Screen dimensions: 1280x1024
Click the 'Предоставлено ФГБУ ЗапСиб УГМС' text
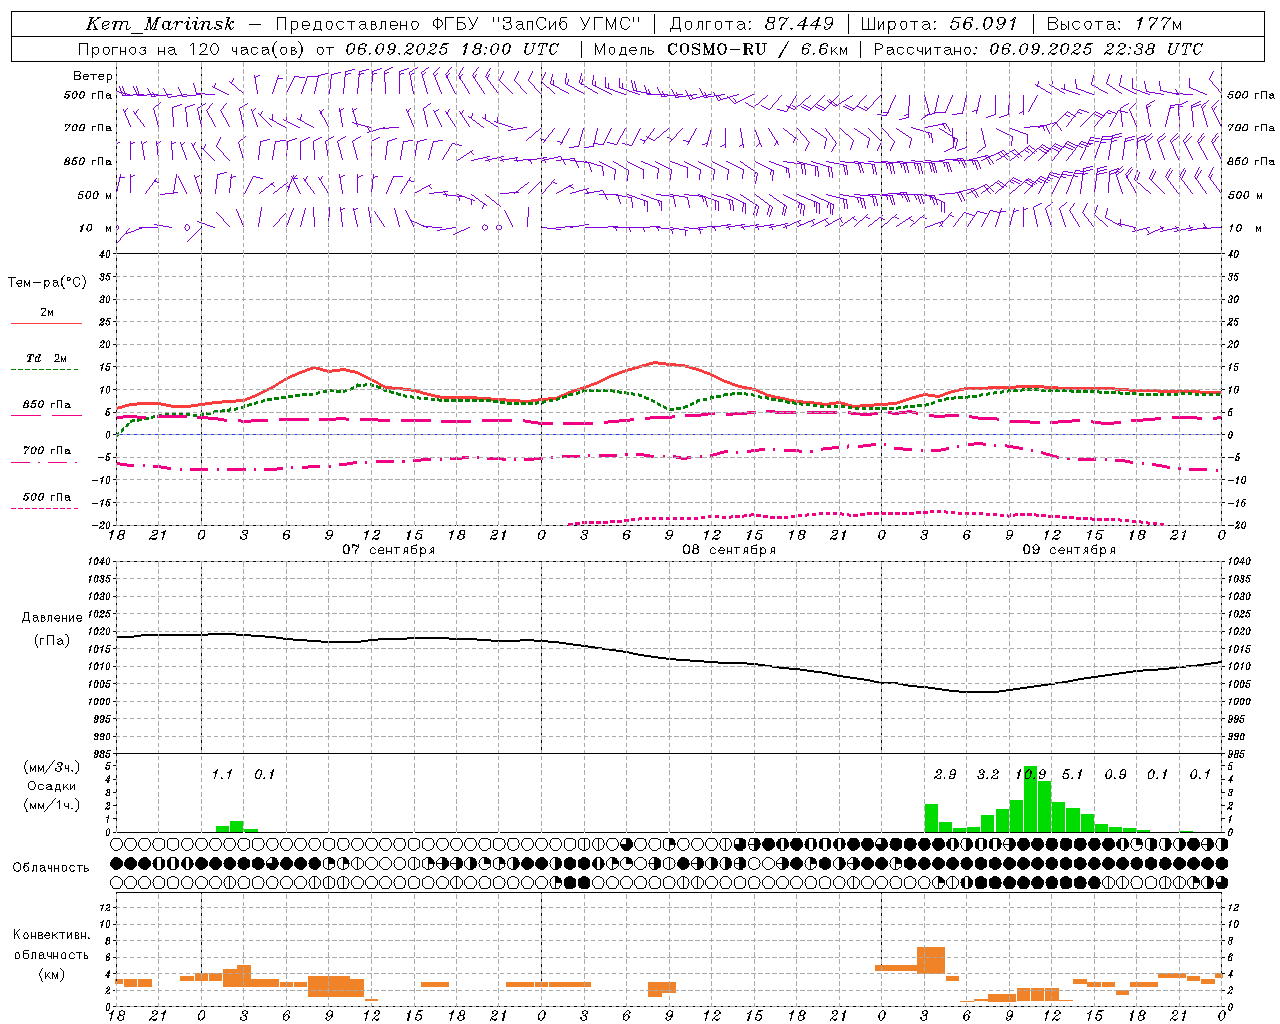[457, 24]
